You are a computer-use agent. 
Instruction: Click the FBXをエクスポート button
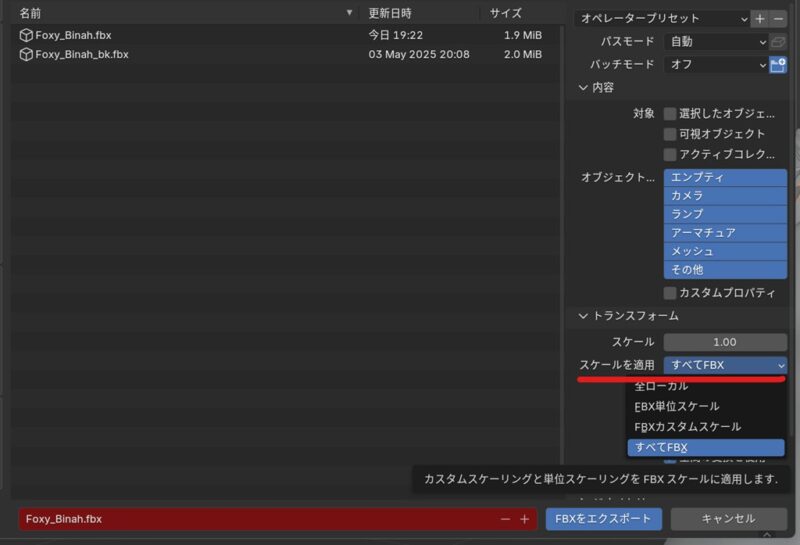click(603, 519)
